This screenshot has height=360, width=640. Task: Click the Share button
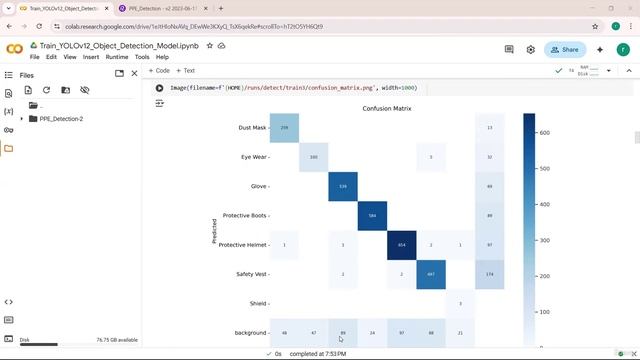(x=565, y=49)
